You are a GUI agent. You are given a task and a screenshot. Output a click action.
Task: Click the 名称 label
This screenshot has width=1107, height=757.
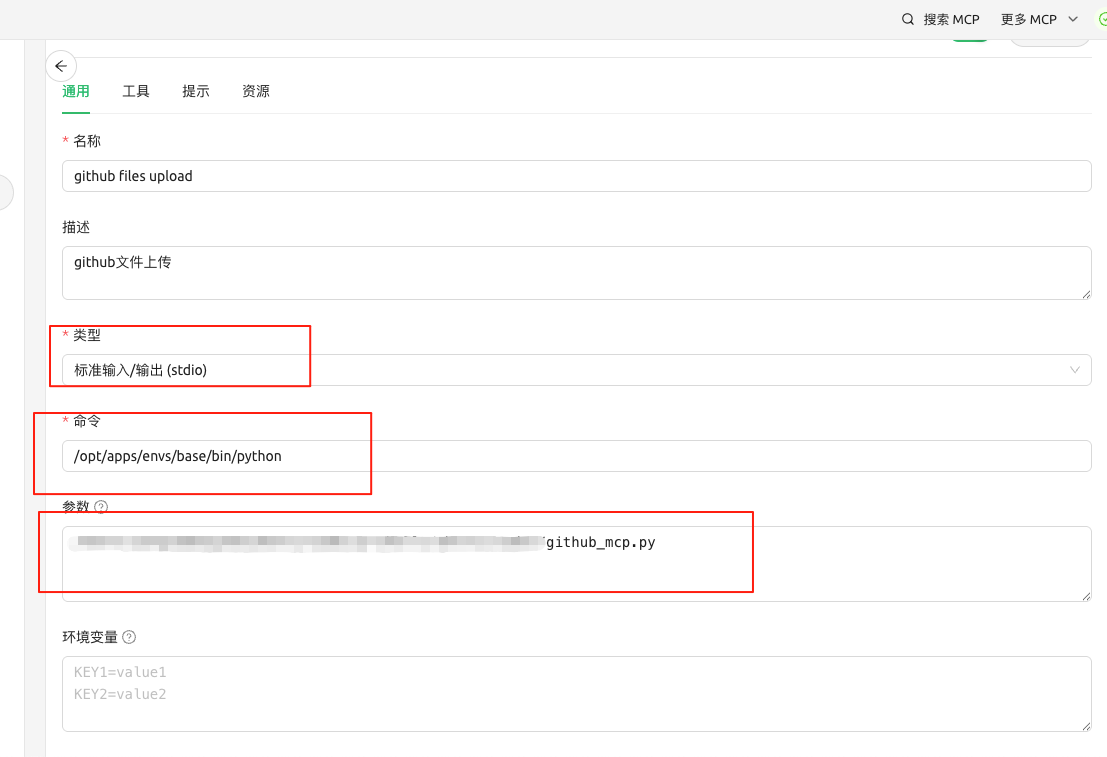click(x=87, y=141)
